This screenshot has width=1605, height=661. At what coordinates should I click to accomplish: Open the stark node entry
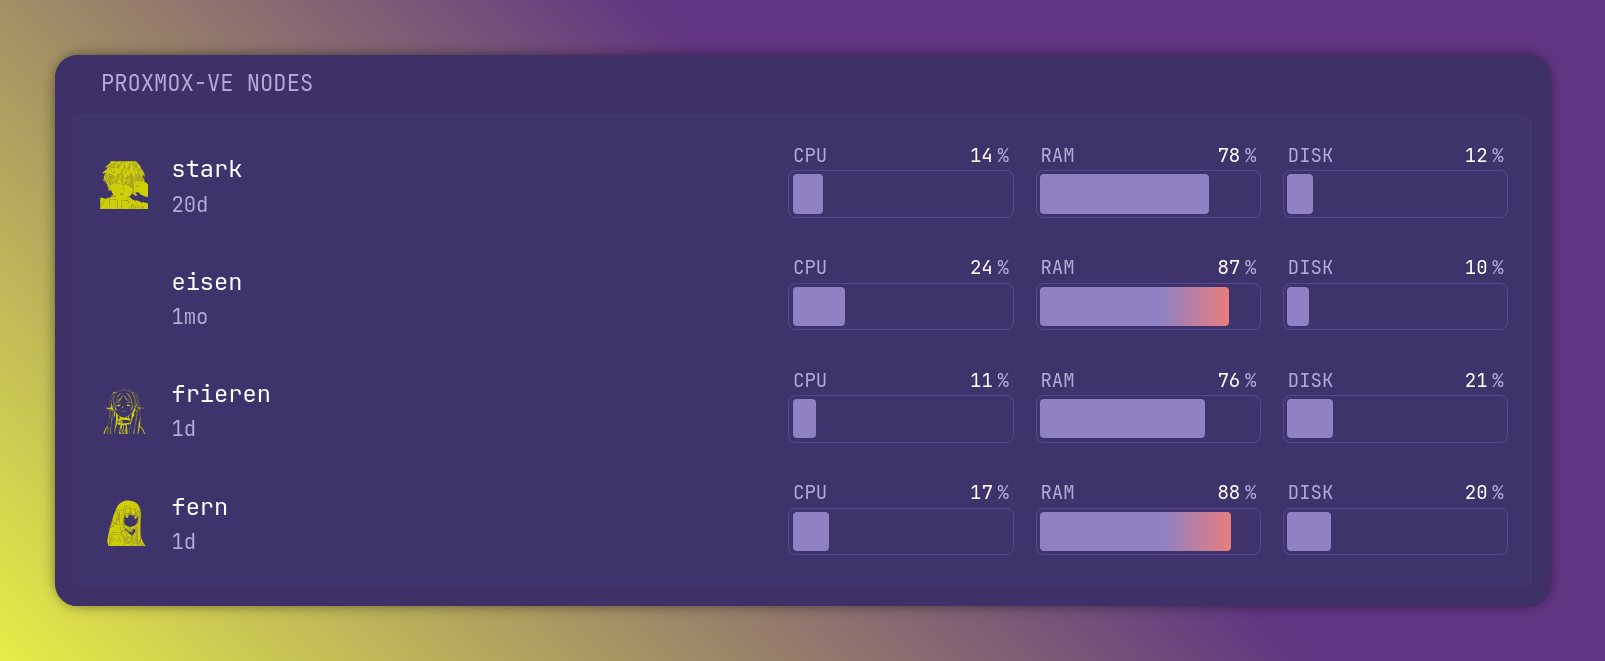click(x=207, y=169)
